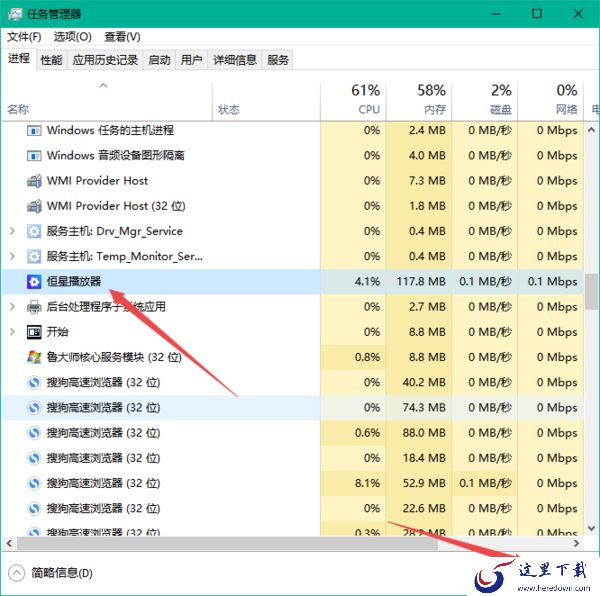Click the Task Manager title bar icon
This screenshot has width=600, height=596.
tap(15, 14)
